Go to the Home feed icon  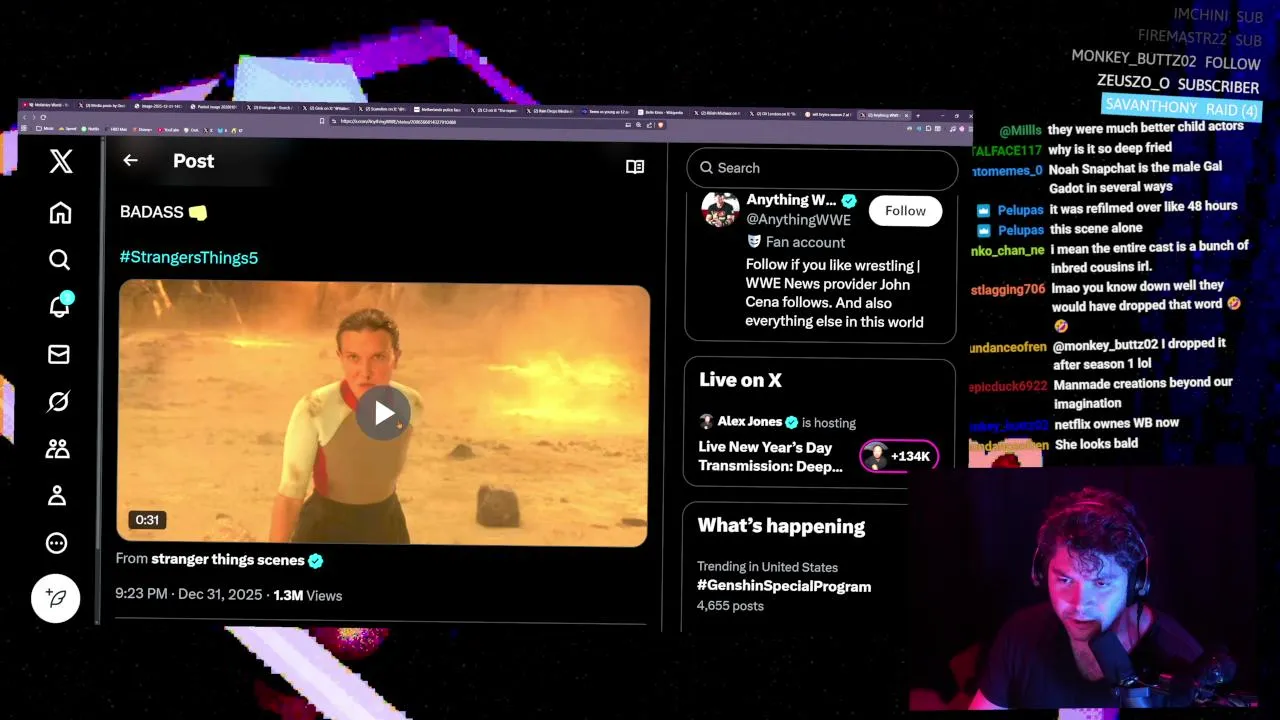coord(60,212)
